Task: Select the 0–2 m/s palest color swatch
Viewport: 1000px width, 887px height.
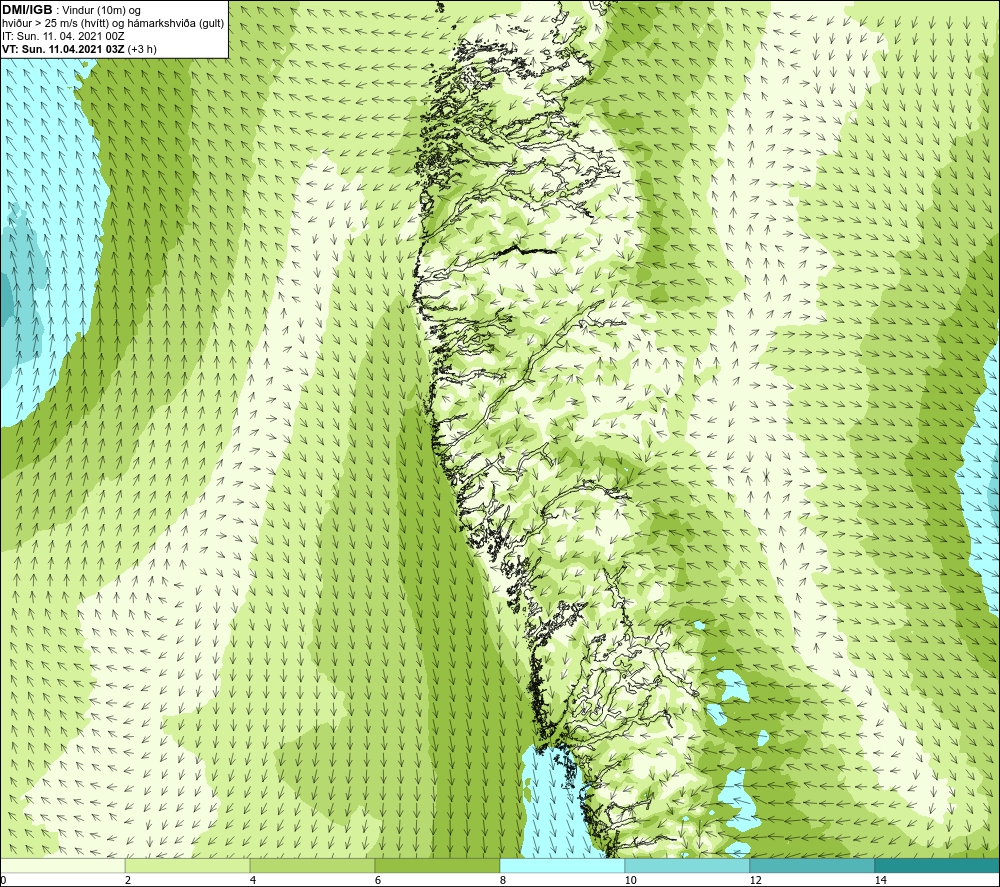Action: click(x=62, y=865)
